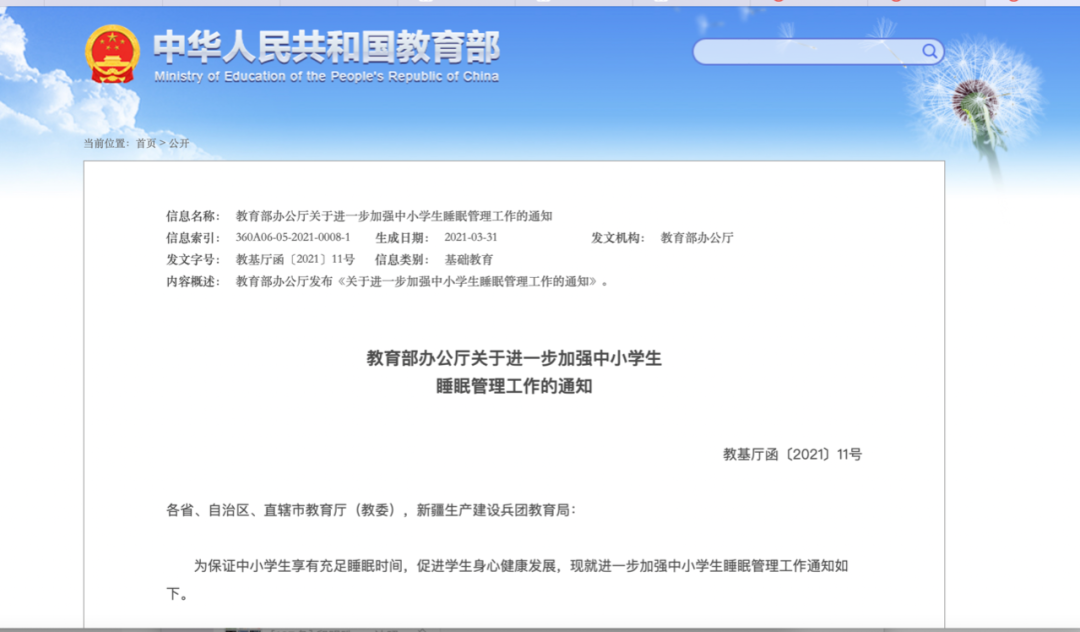Click bold heading line 教育部办公厅关于进一步加强中小学生
Image resolution: width=1080 pixels, height=632 pixels.
click(514, 358)
